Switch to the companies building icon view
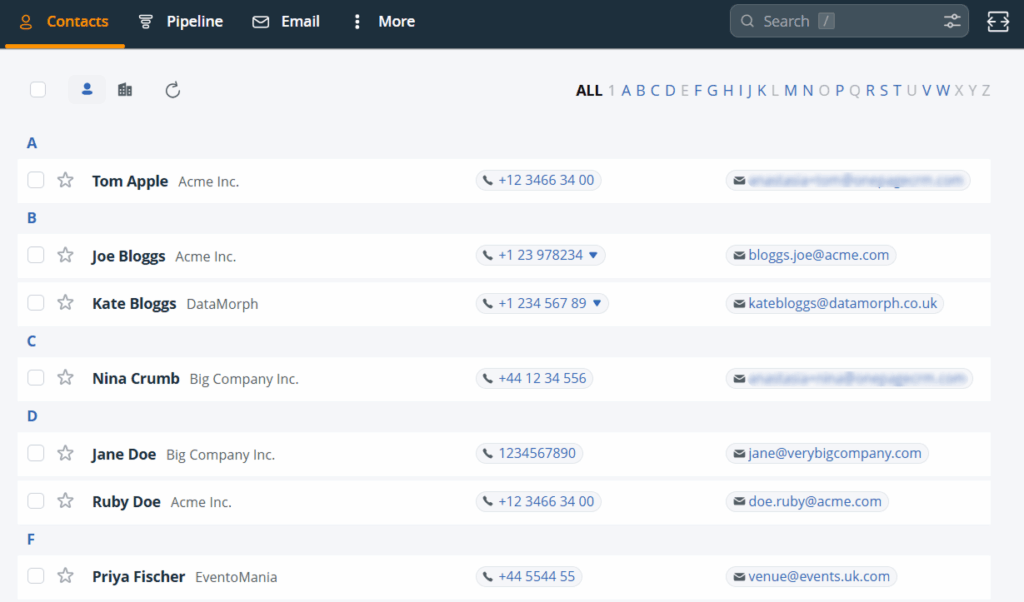The width and height of the screenshot is (1024, 602). (125, 90)
